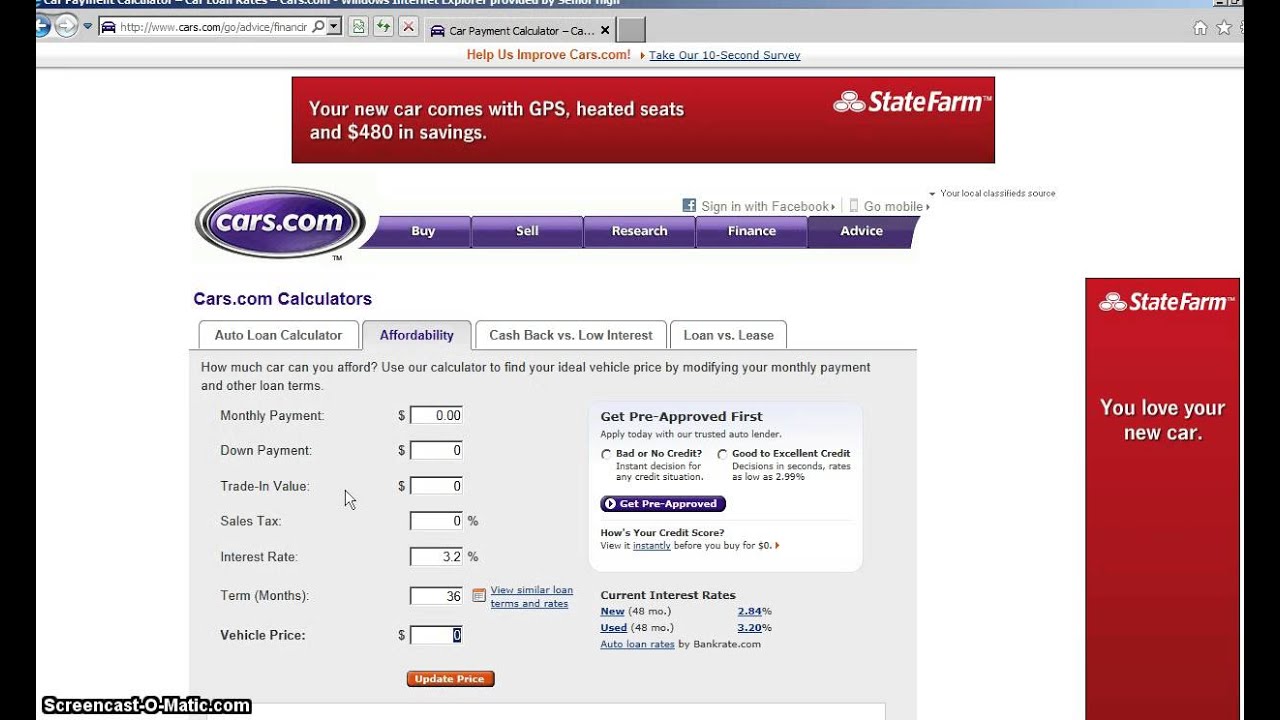Open View similar loan terms and rates link
This screenshot has height=720, width=1280.
point(531,597)
